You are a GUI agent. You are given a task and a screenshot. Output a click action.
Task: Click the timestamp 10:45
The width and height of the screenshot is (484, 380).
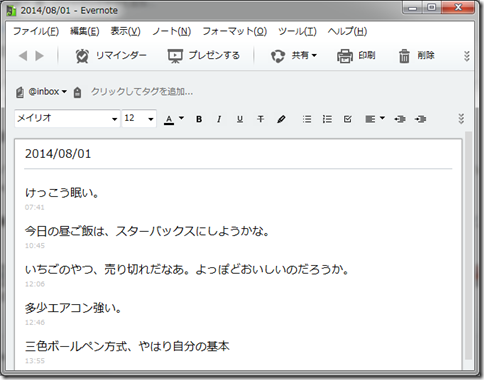(35, 246)
